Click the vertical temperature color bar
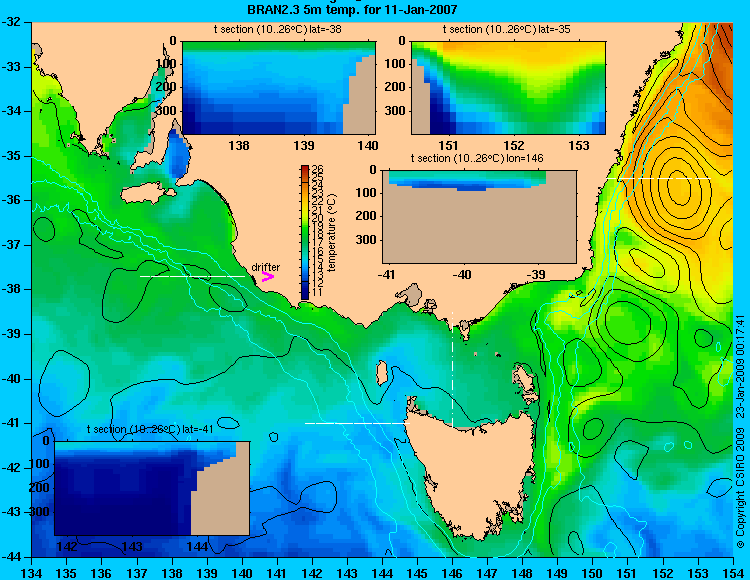The height and width of the screenshot is (580, 750). pyautogui.click(x=305, y=232)
